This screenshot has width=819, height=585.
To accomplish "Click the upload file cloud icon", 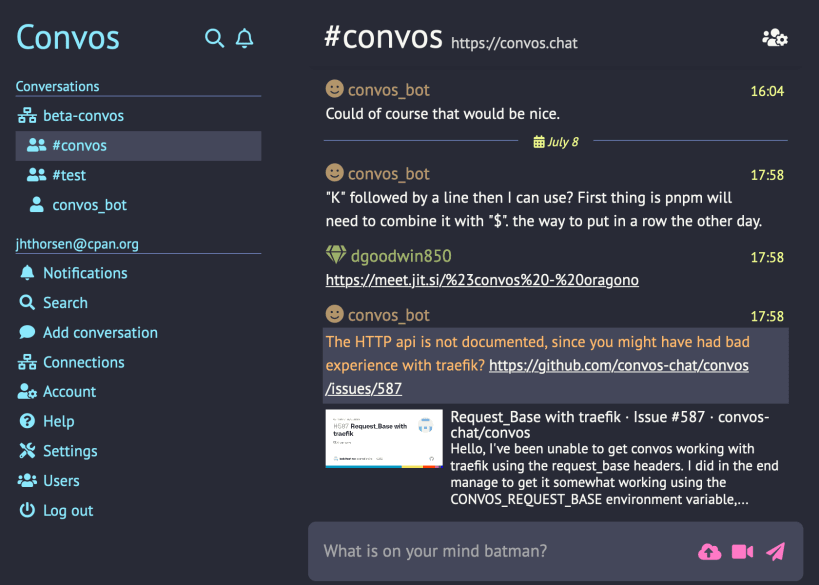I will point(709,552).
